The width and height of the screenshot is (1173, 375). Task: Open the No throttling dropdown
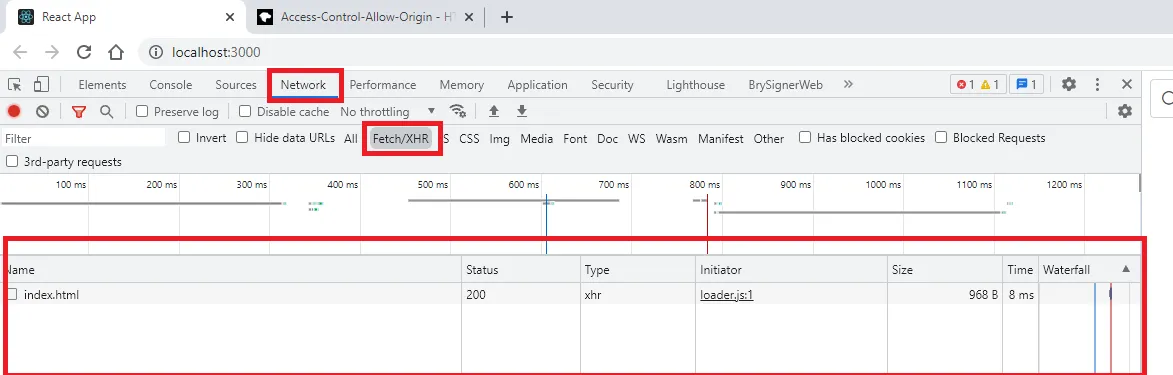pos(388,112)
